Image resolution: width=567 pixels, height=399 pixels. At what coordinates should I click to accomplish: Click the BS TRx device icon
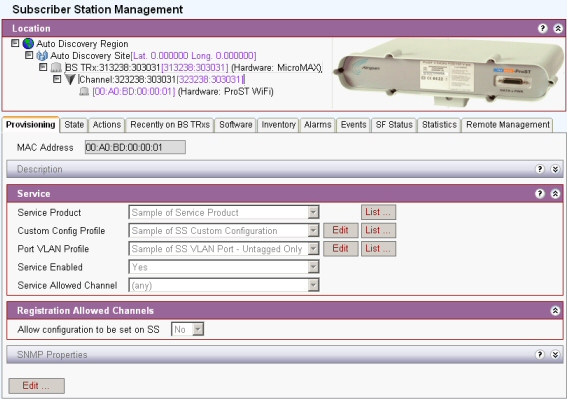coord(56,68)
